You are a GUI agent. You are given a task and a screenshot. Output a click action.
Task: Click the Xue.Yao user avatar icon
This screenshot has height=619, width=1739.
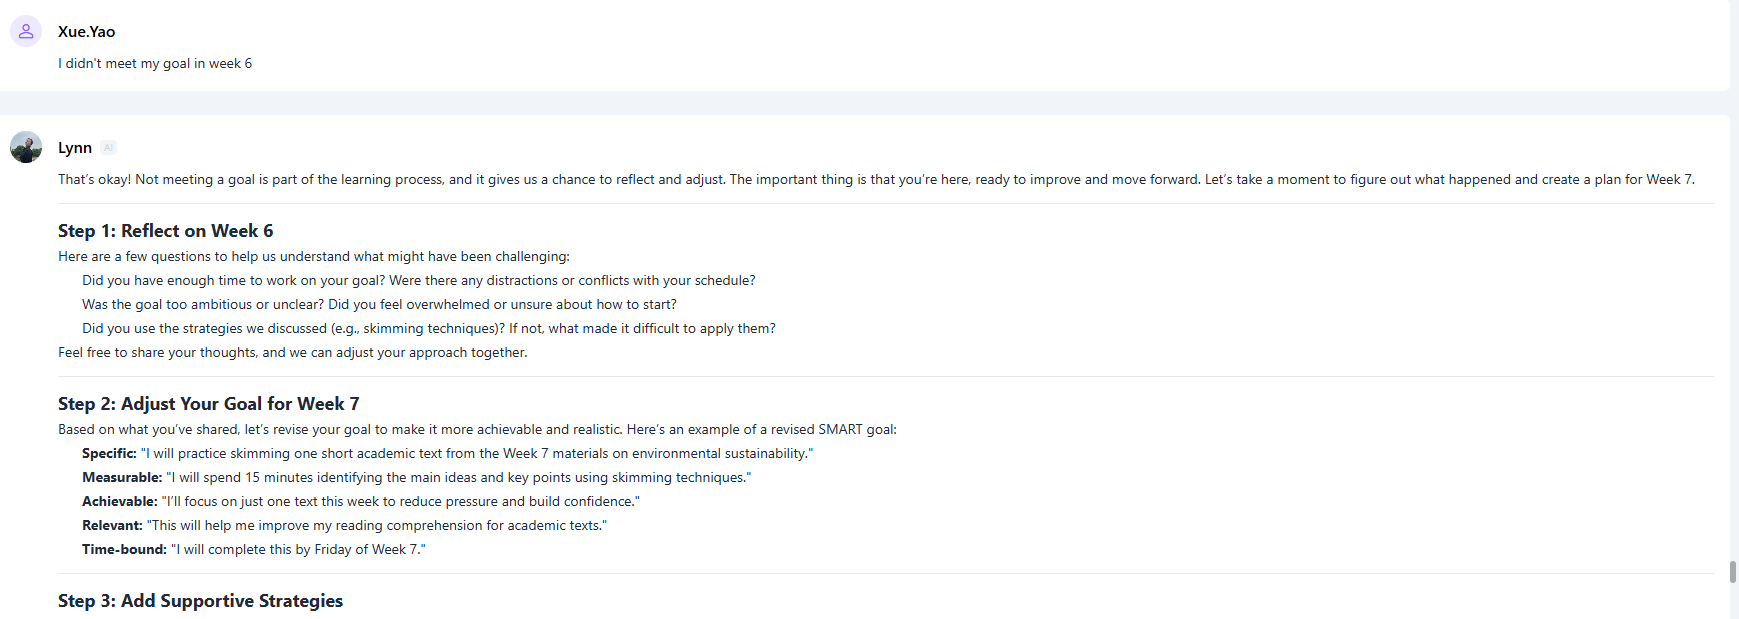(x=26, y=31)
